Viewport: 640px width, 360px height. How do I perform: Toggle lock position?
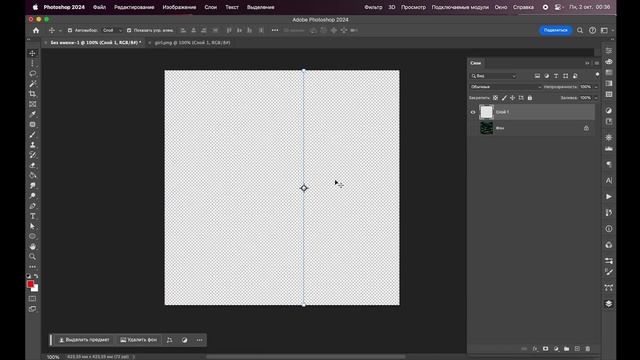513,98
